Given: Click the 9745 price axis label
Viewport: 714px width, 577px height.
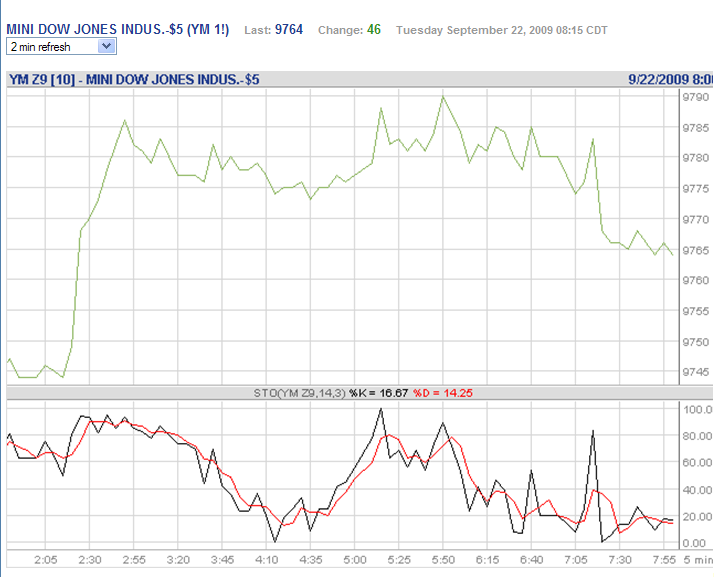Looking at the screenshot, I should pyautogui.click(x=695, y=373).
